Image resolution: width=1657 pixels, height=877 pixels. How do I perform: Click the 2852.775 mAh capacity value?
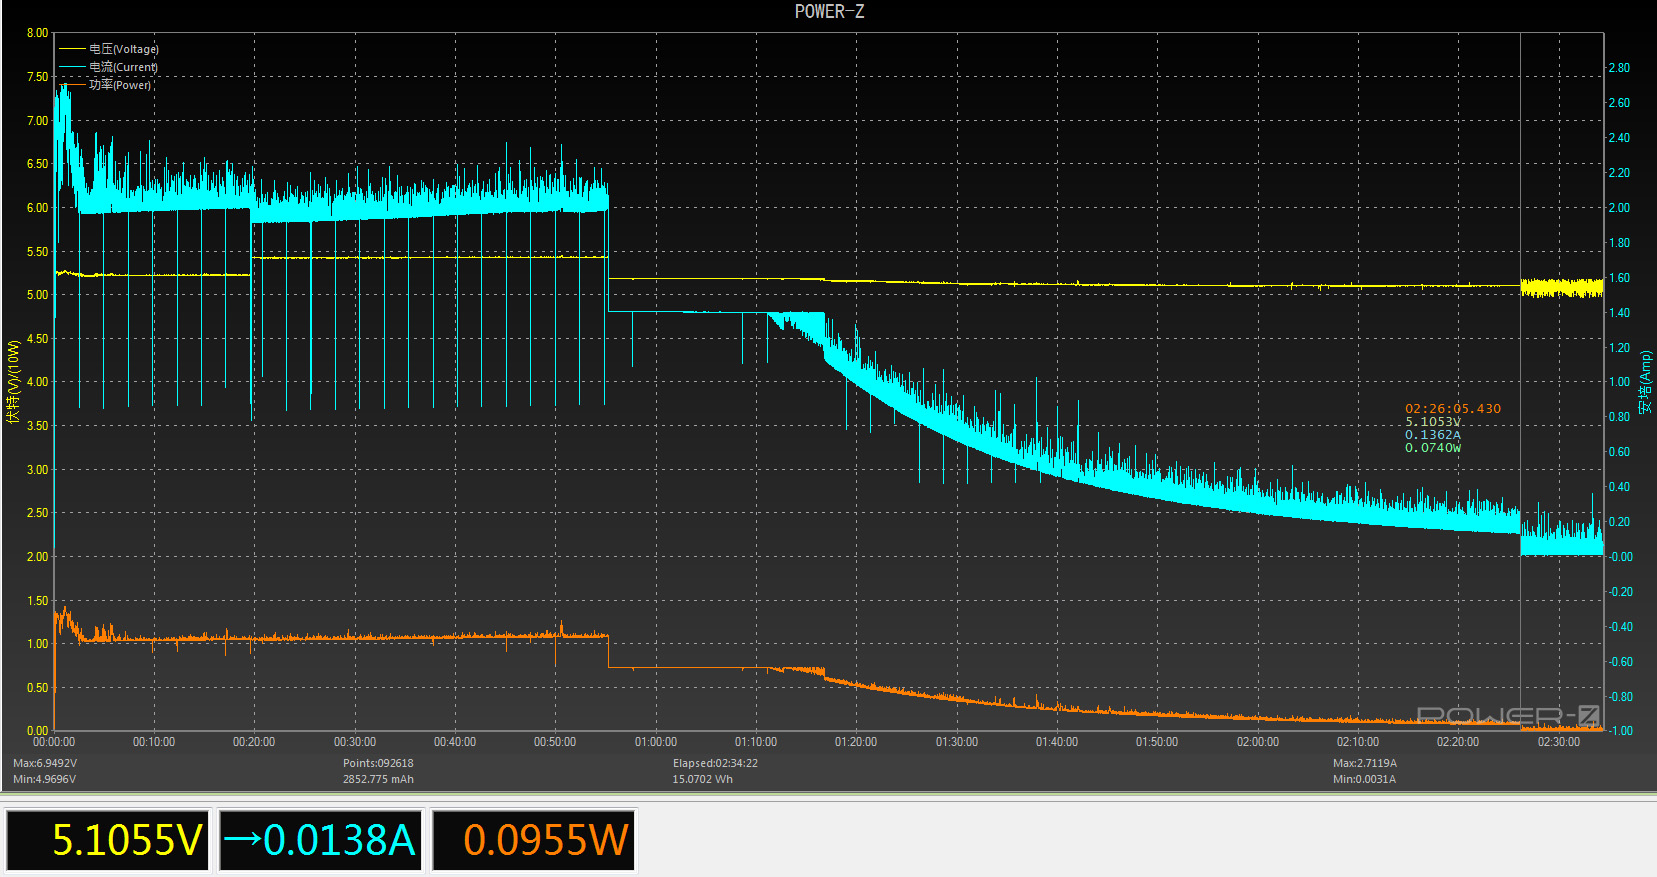click(378, 779)
